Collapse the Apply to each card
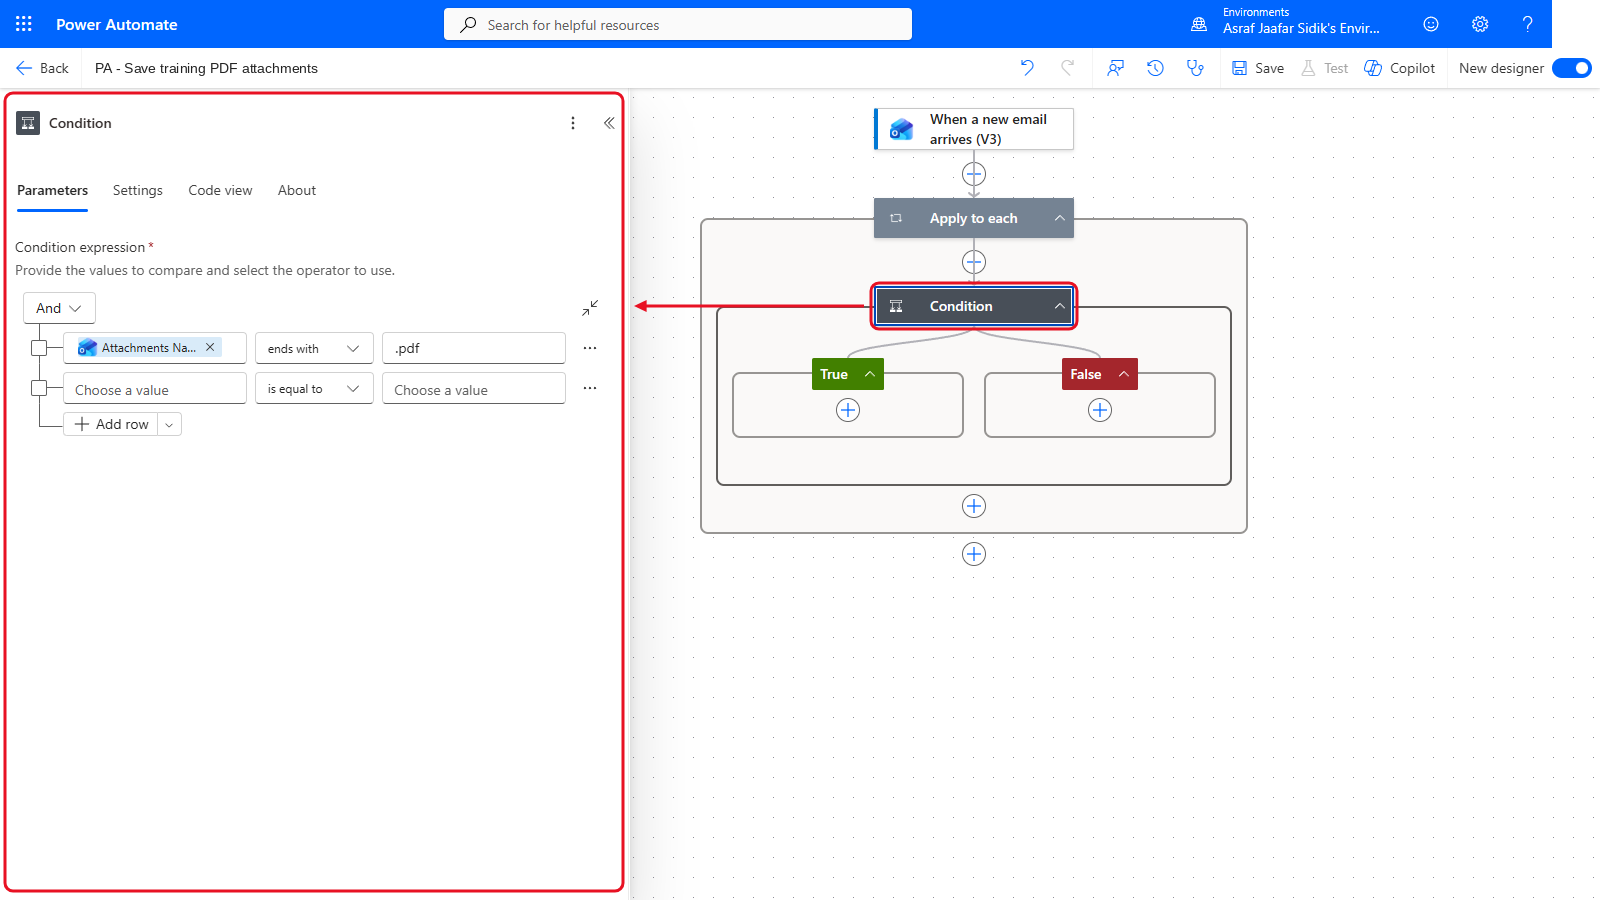The width and height of the screenshot is (1600, 900). [1059, 218]
